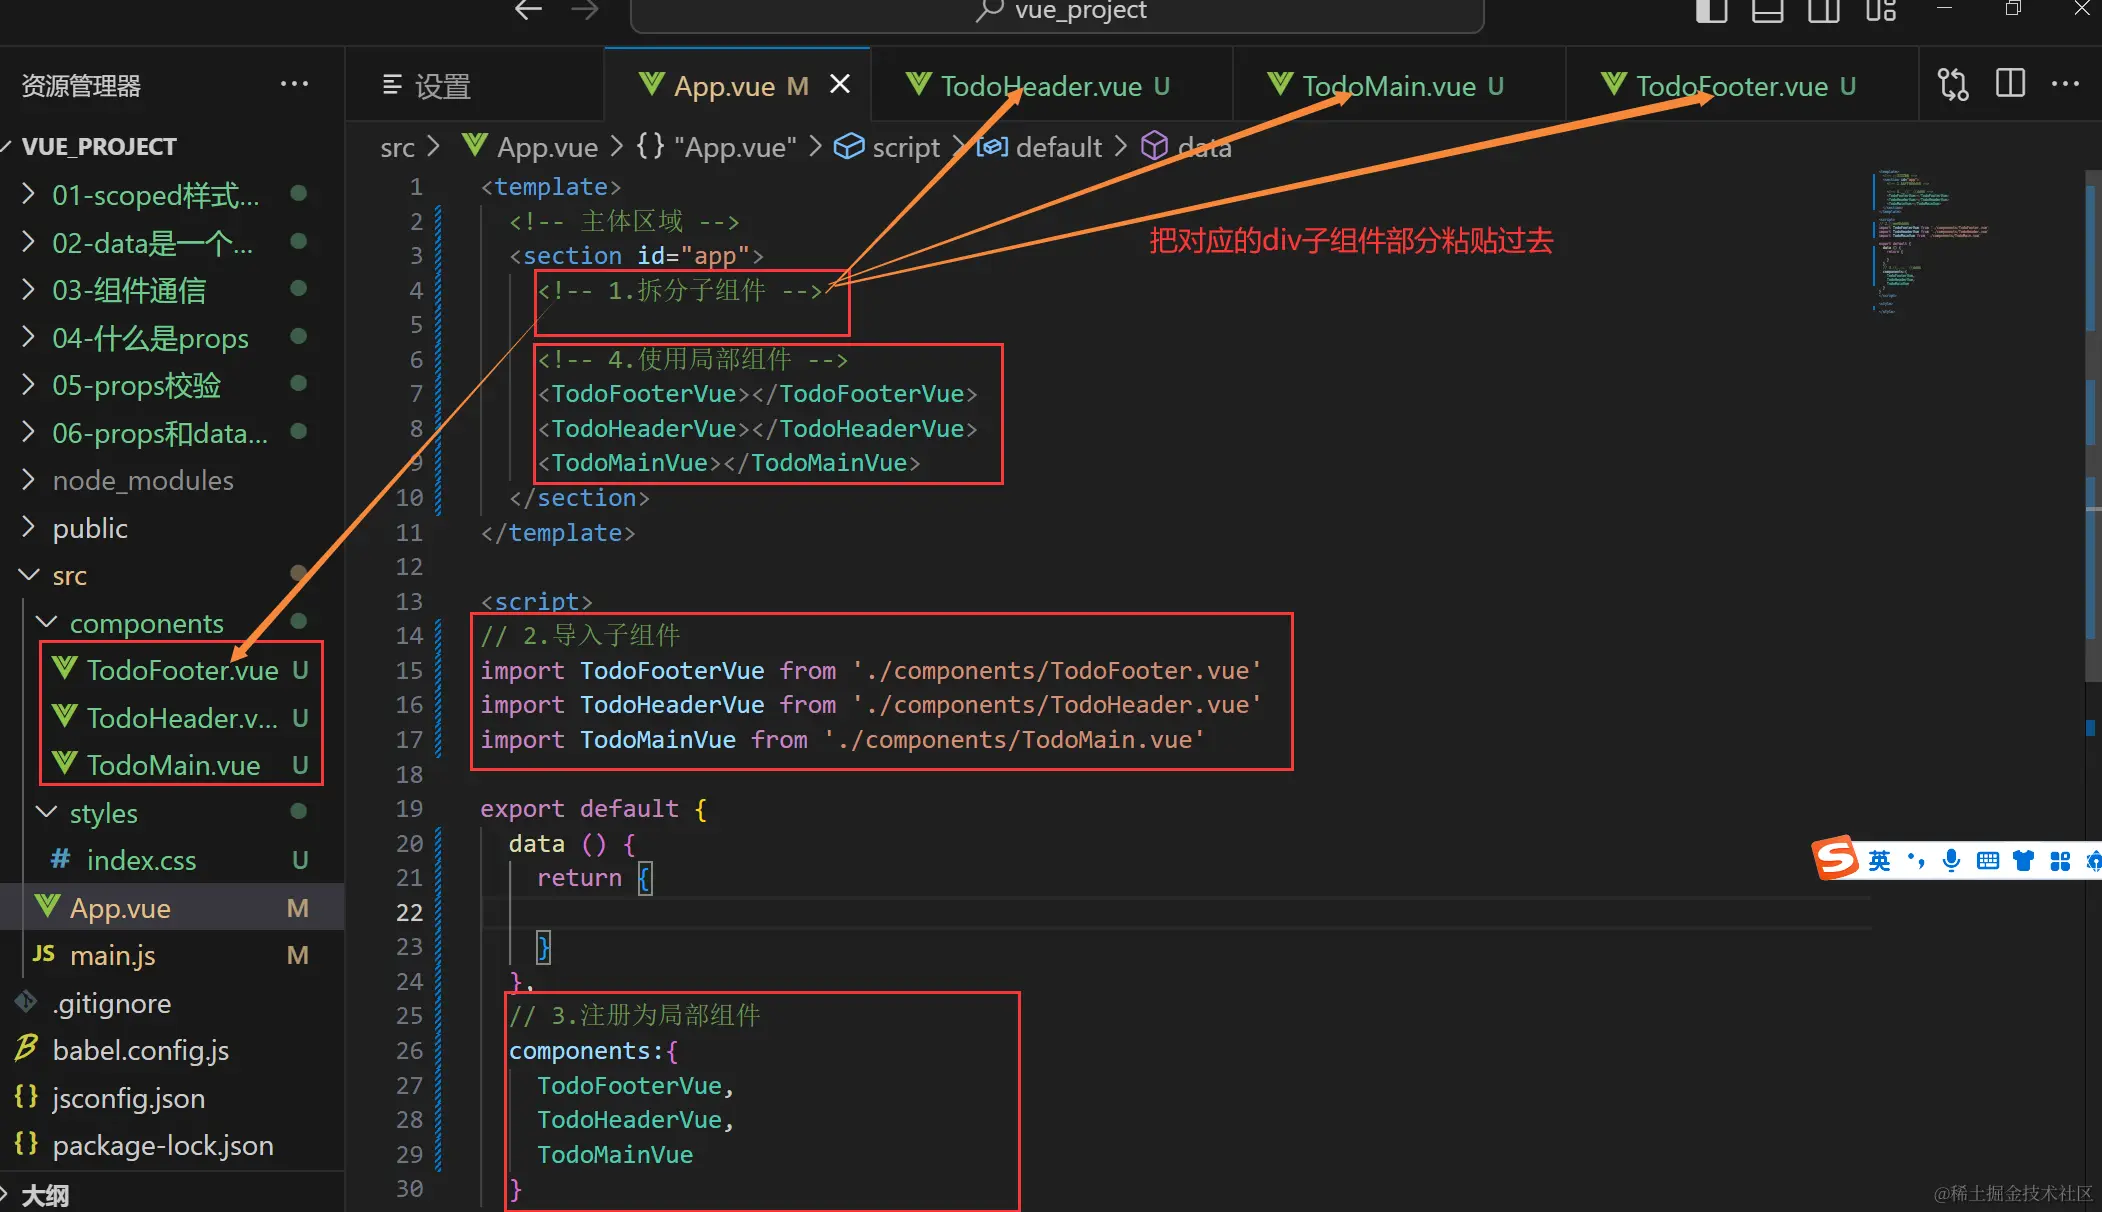Open the vue_project command search box
This screenshot has width=2102, height=1212.
tap(1057, 12)
